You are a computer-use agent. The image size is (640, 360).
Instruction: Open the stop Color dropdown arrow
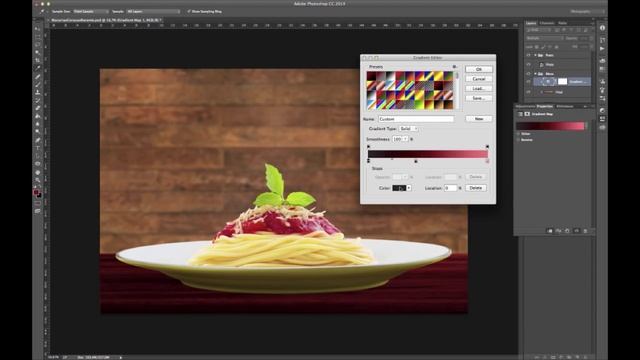[x=409, y=188]
